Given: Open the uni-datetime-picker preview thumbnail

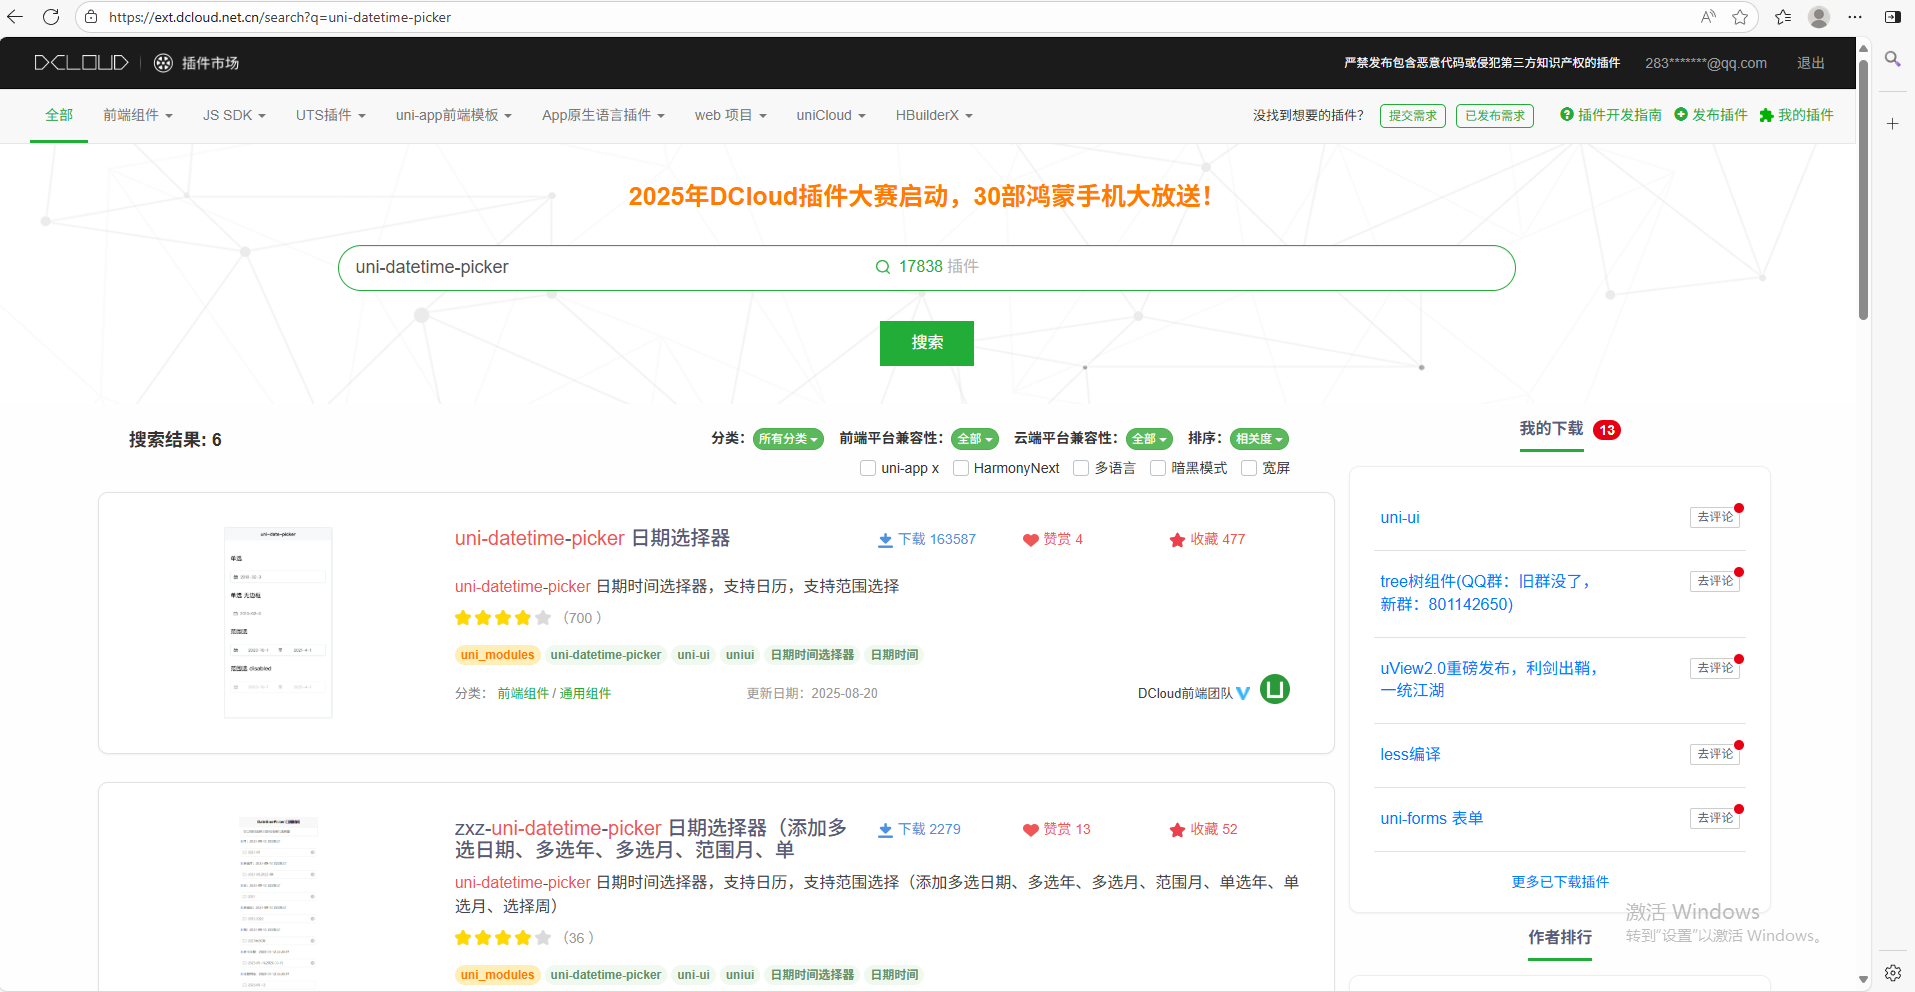Looking at the screenshot, I should (x=278, y=622).
